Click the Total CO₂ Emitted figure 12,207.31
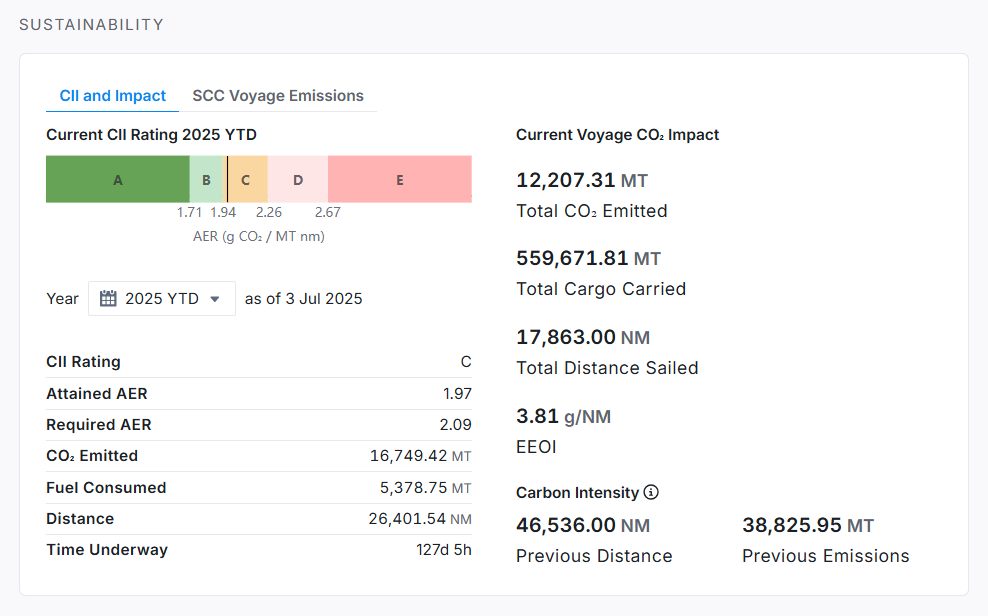The image size is (988, 616). (x=566, y=180)
